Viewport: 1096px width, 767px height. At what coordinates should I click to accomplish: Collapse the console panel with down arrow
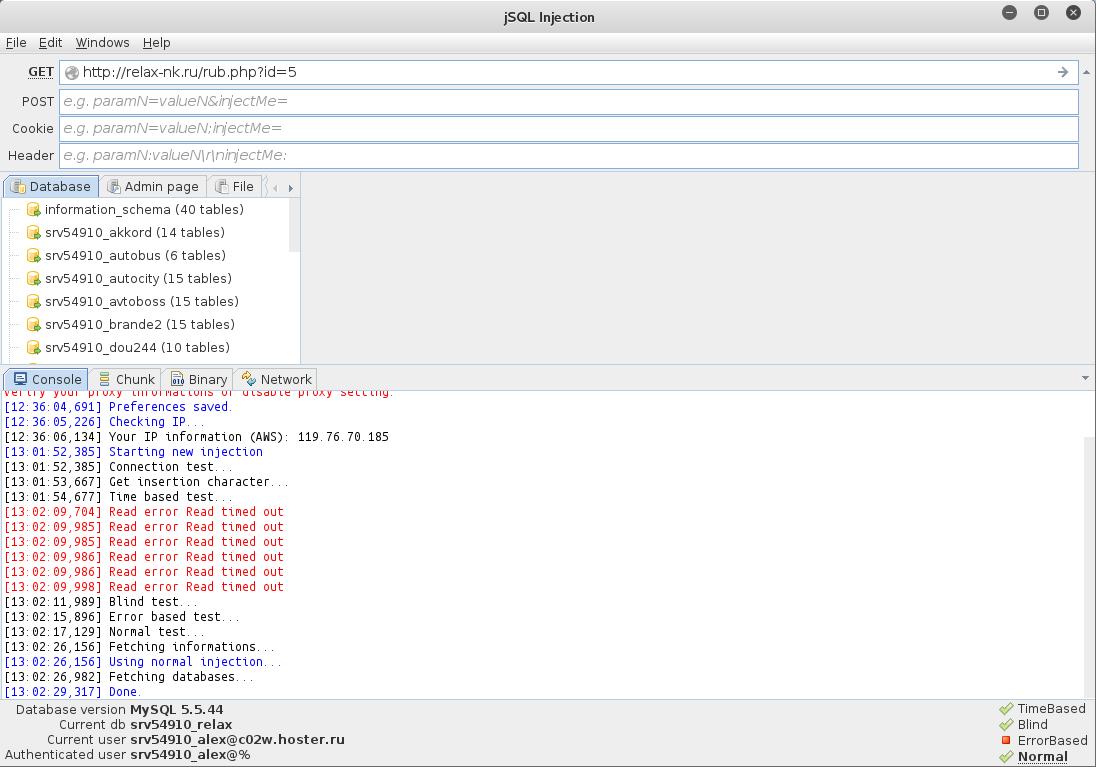(x=1085, y=379)
